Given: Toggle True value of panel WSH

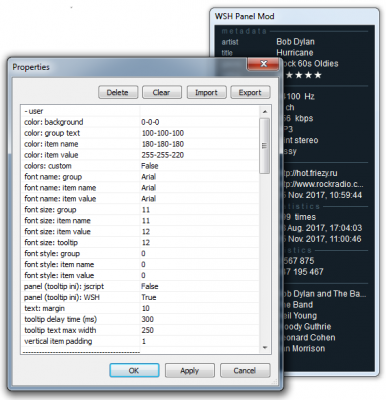Looking at the screenshot, I should coord(149,297).
